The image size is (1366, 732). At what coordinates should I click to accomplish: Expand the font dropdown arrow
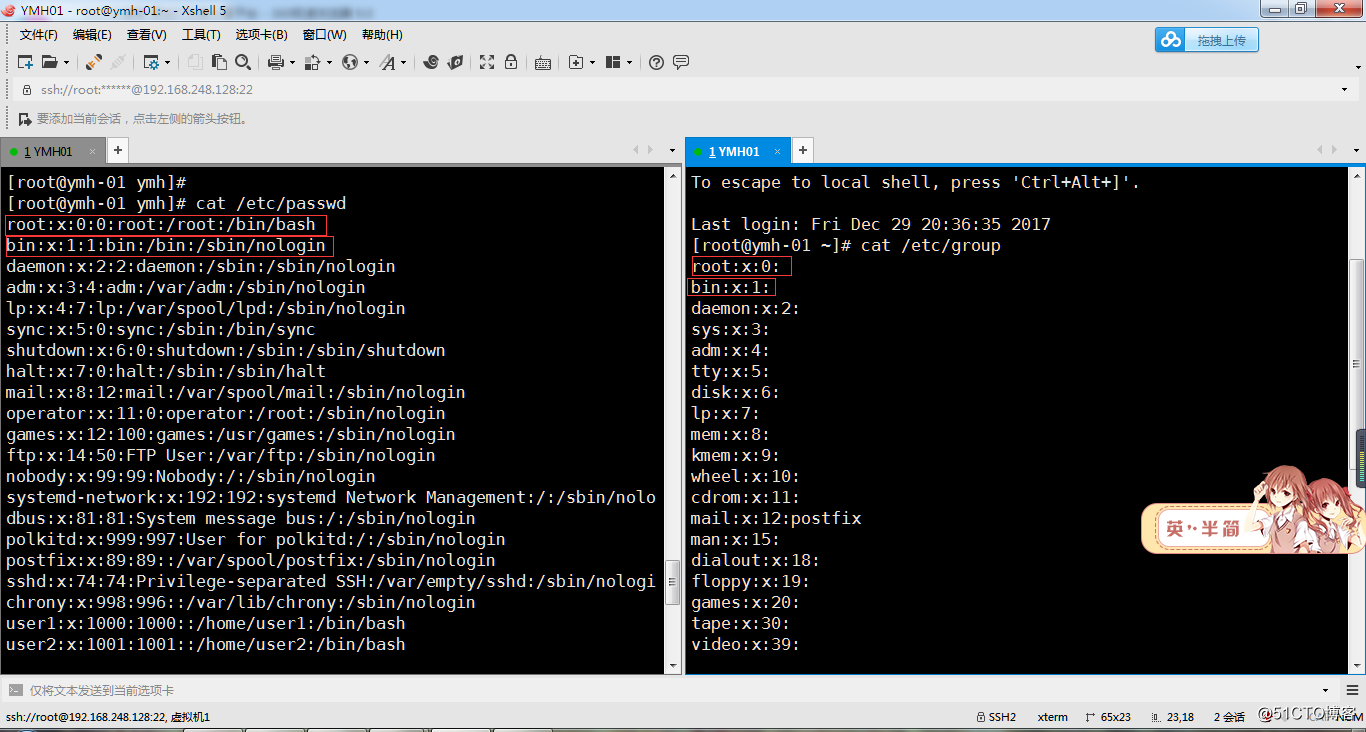(x=403, y=62)
